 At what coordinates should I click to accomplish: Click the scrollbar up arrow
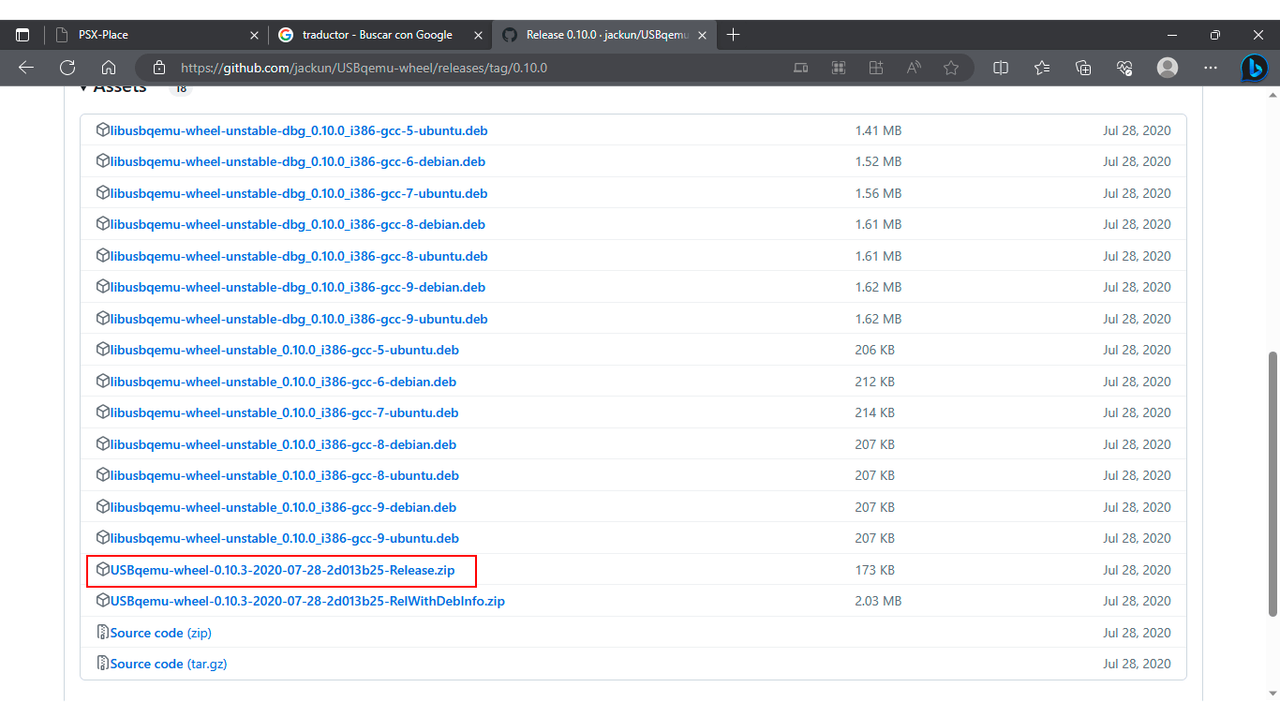(x=1273, y=93)
